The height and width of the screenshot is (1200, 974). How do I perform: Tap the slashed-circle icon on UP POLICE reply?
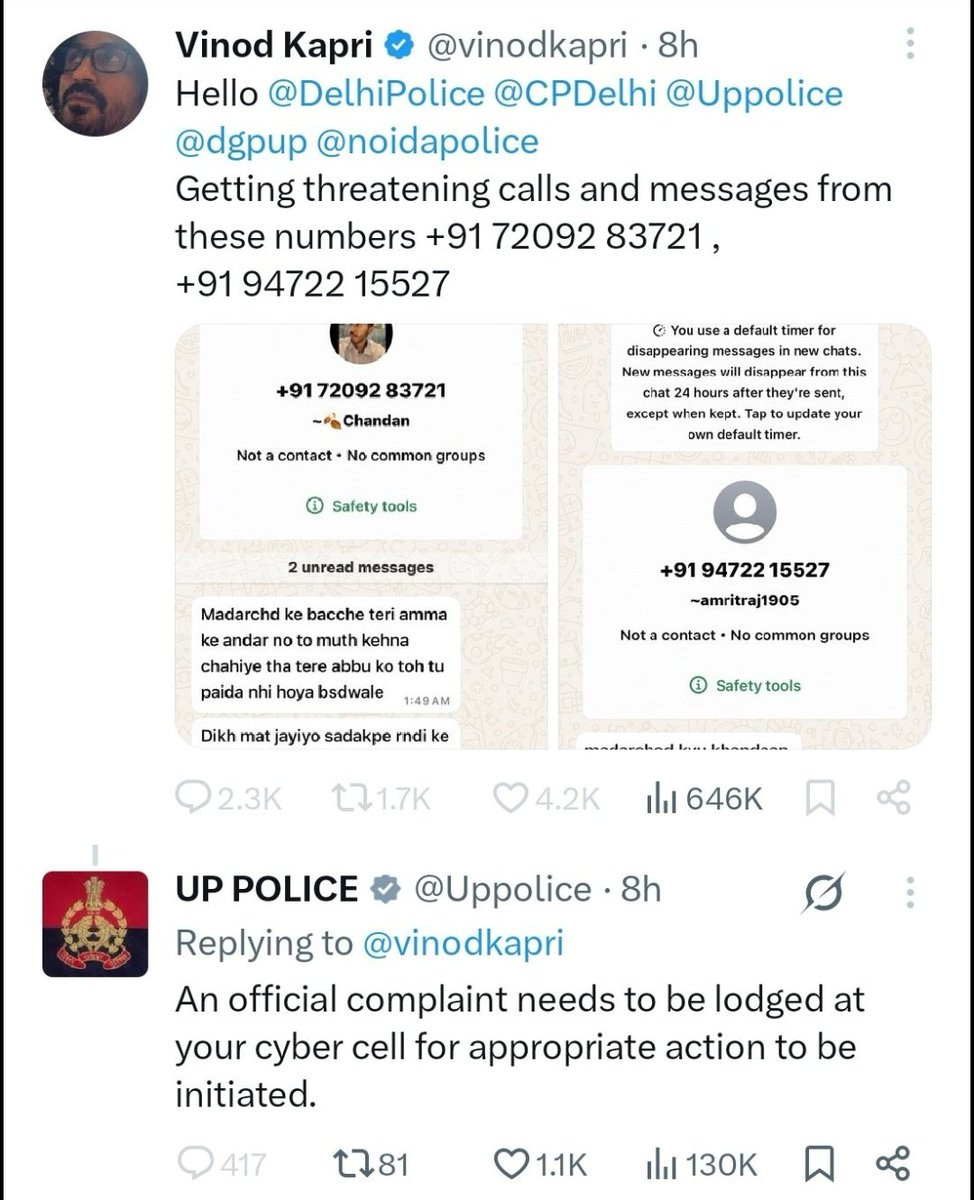click(x=823, y=893)
